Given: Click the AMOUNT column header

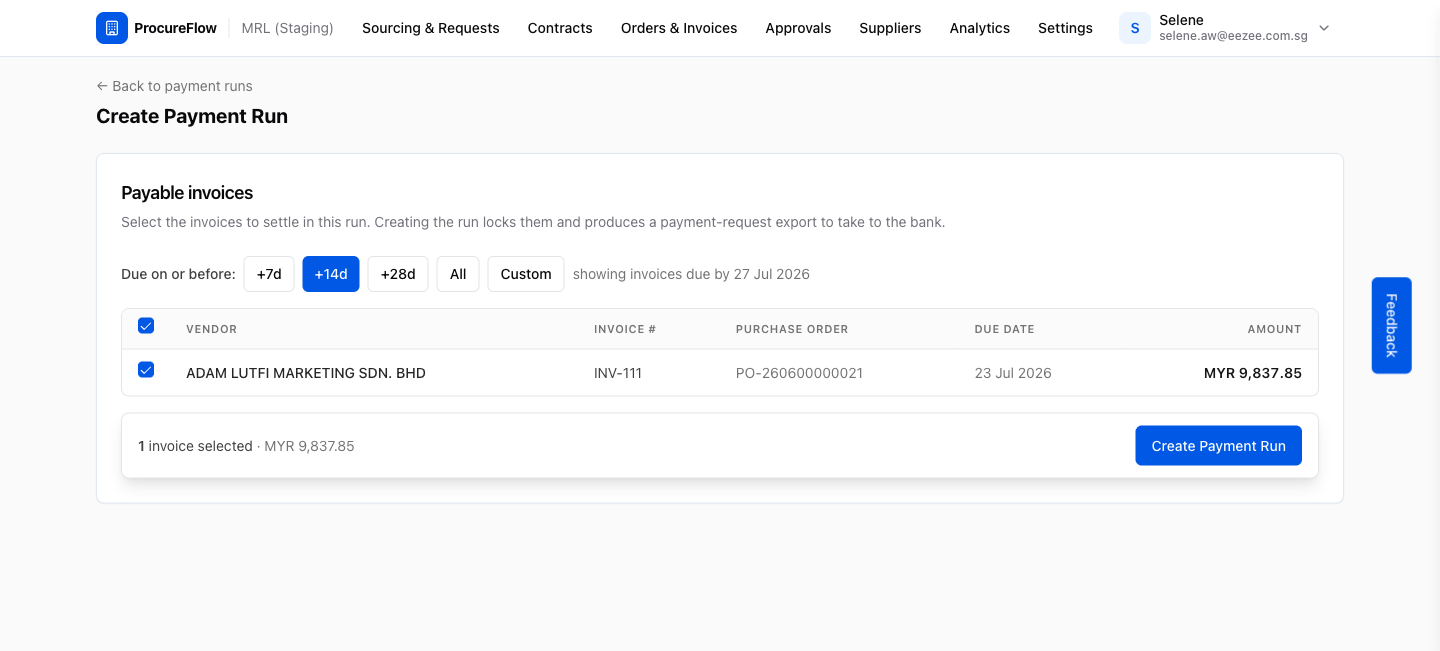Looking at the screenshot, I should click(x=1274, y=329).
